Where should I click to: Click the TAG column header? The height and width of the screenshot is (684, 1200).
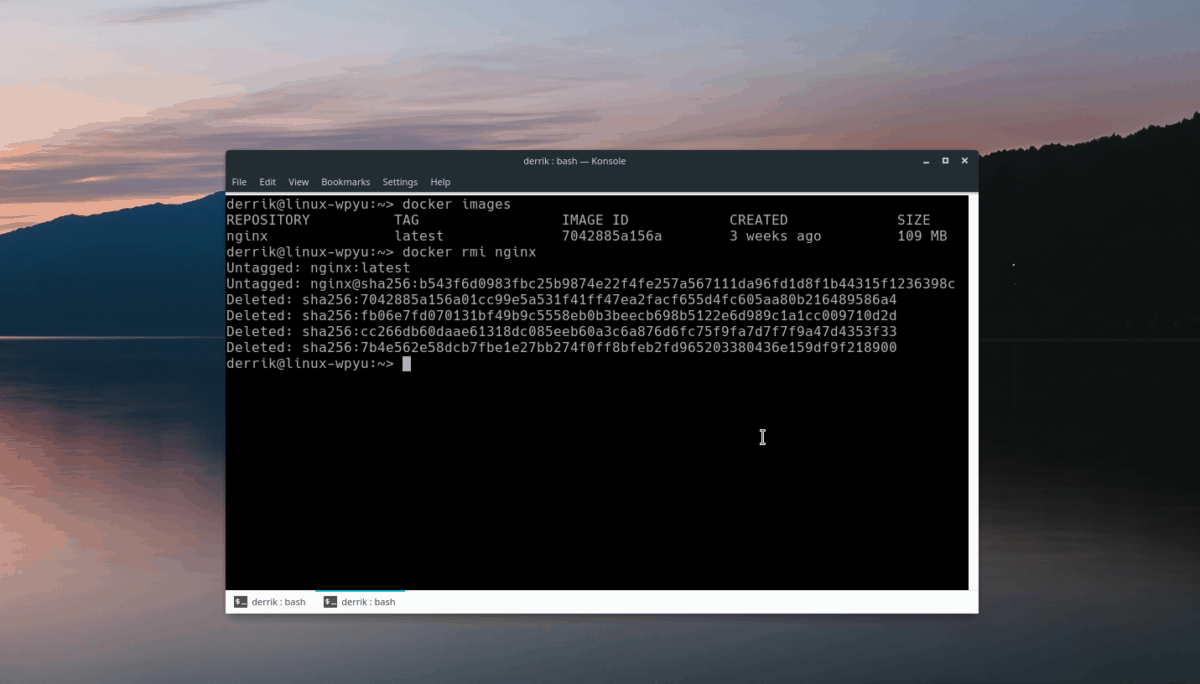(x=407, y=220)
